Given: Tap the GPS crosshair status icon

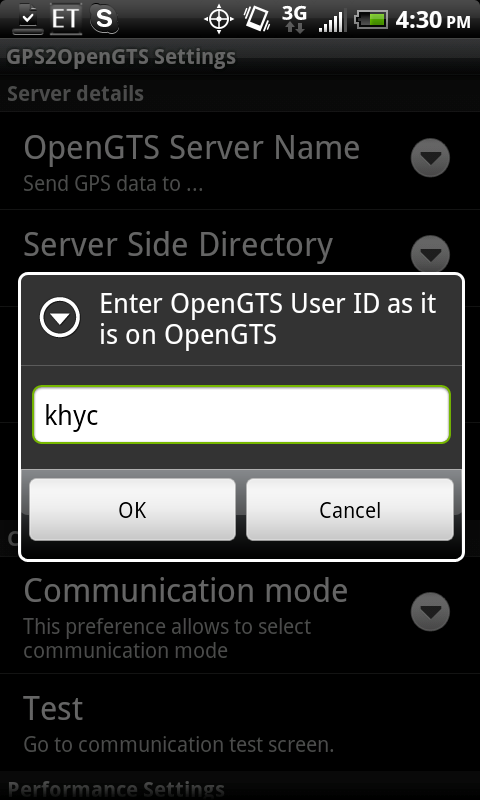Looking at the screenshot, I should [218, 19].
